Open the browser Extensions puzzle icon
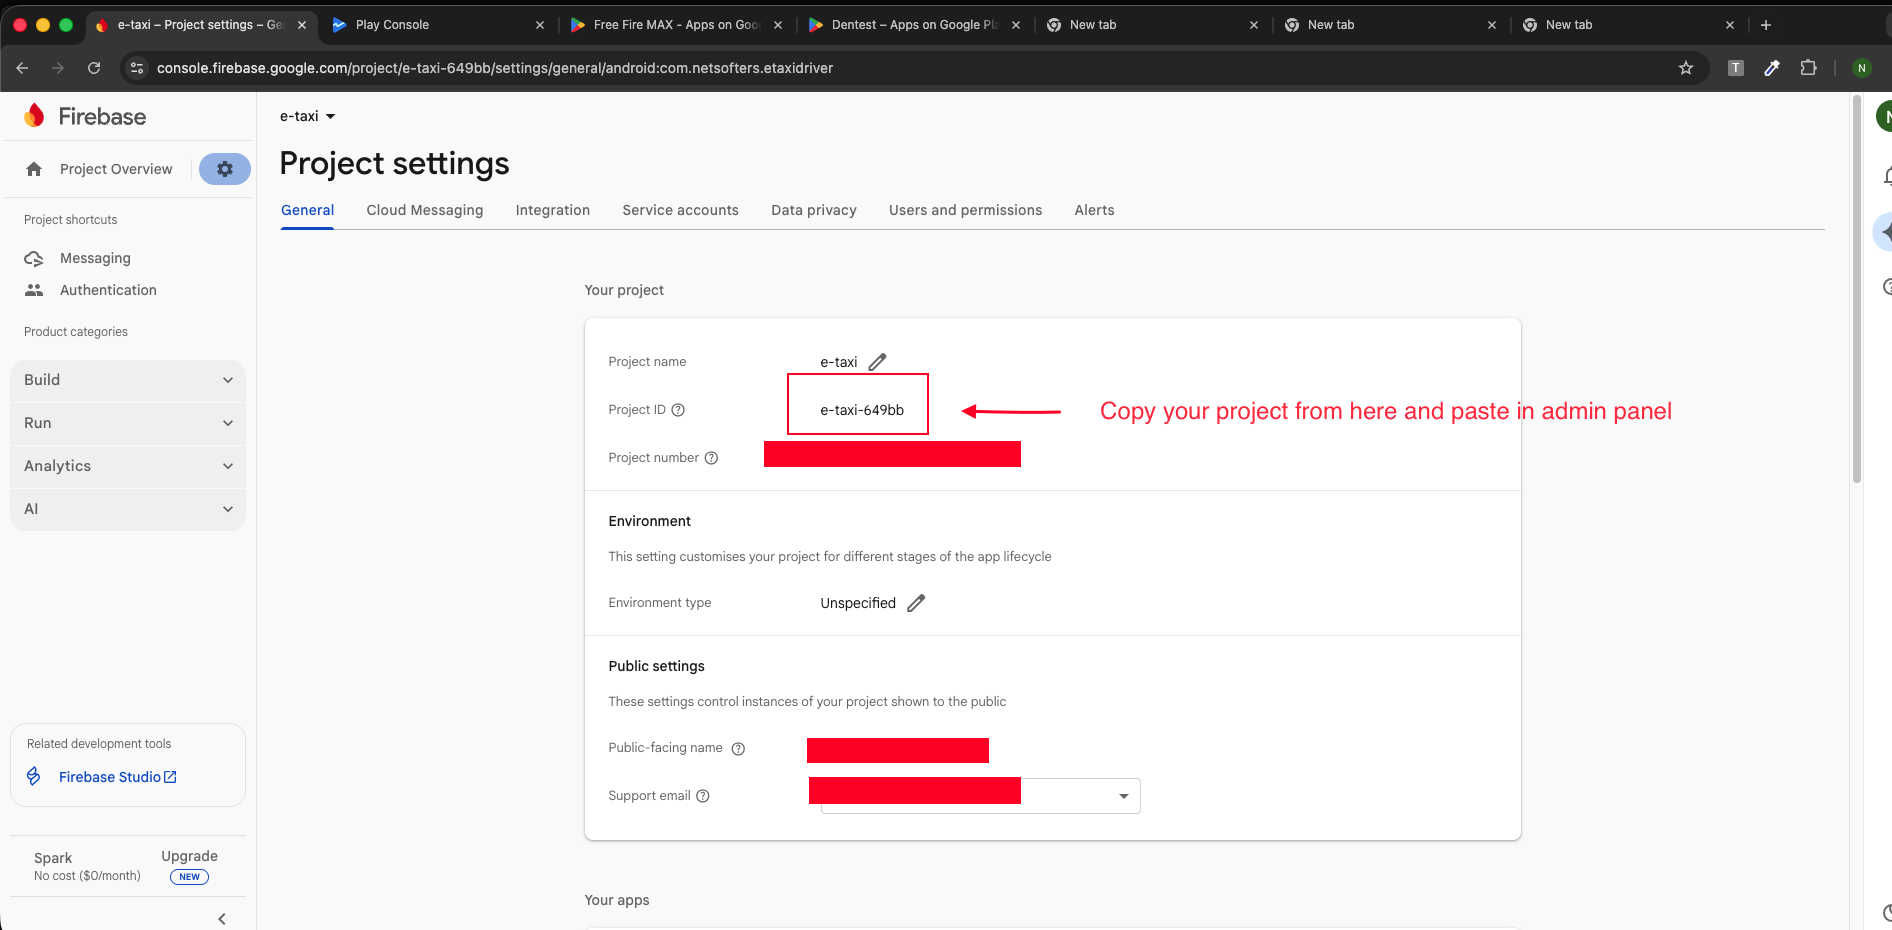1892x930 pixels. [x=1808, y=68]
